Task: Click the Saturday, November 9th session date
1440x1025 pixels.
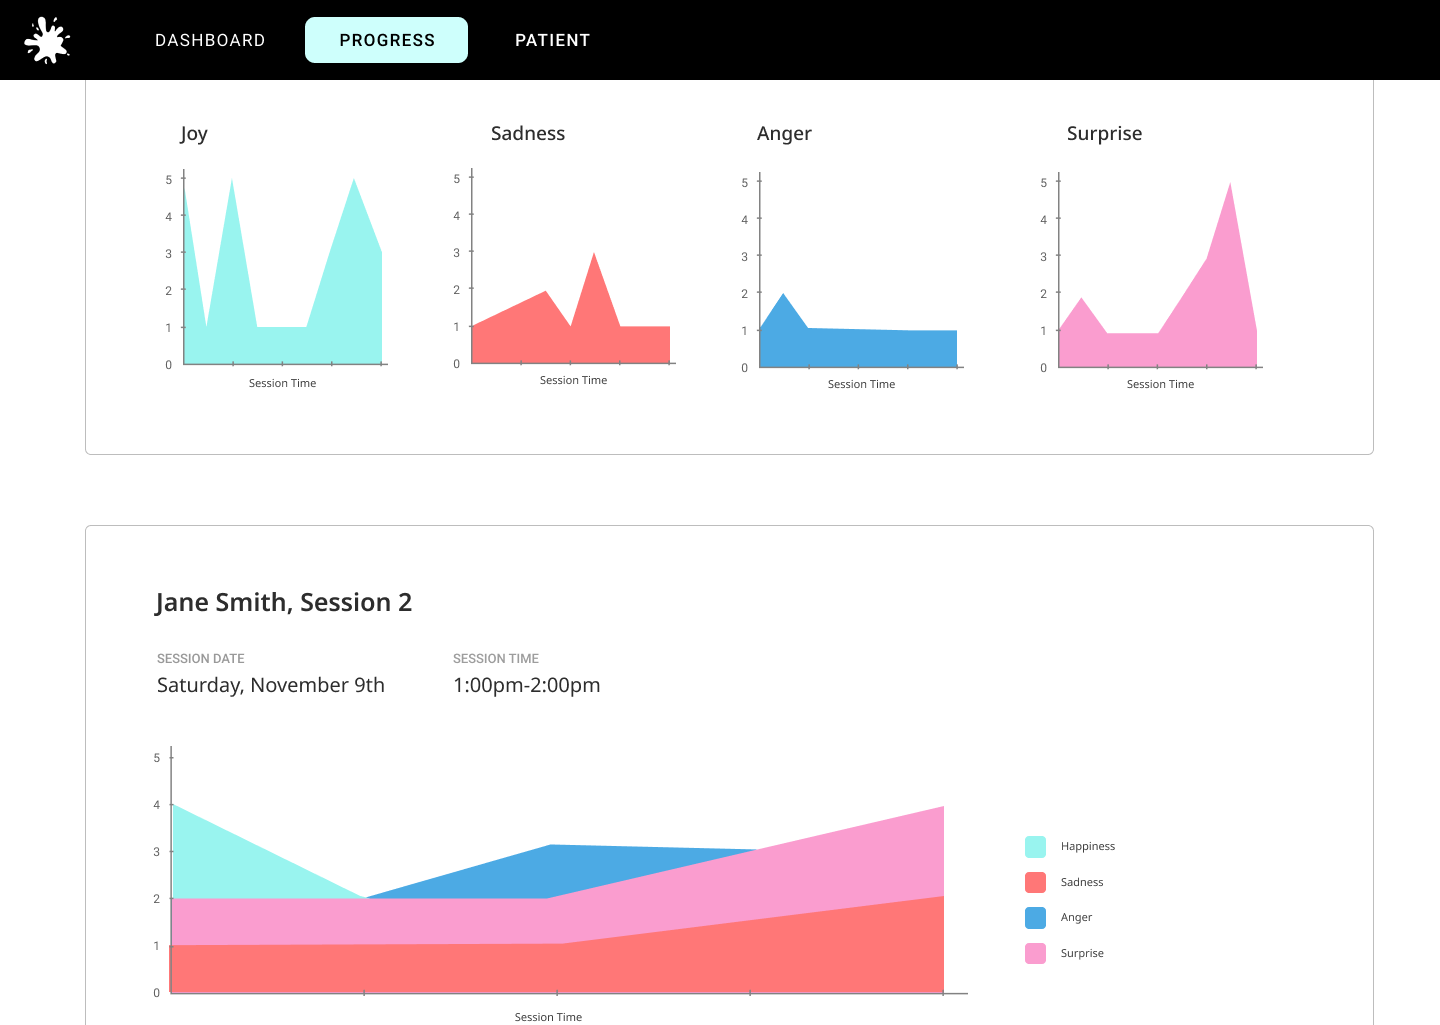Action: 271,685
